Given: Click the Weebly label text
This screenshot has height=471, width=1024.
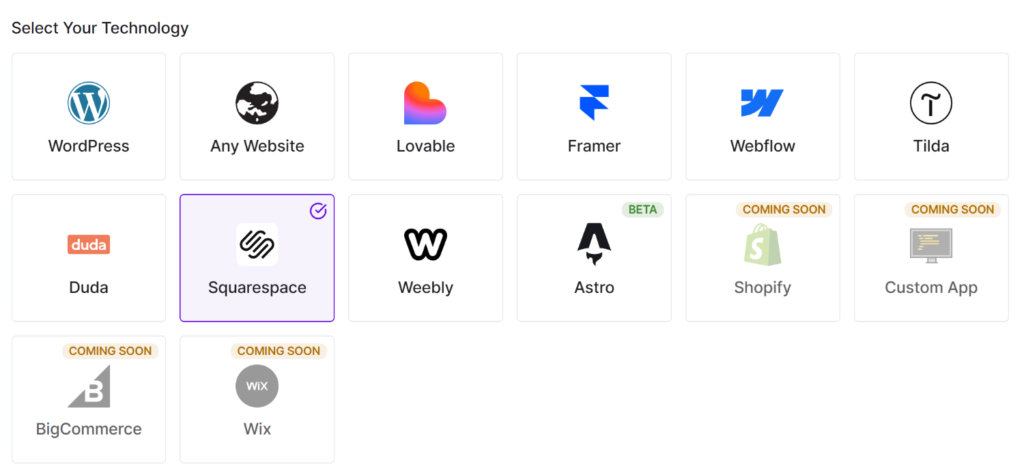Looking at the screenshot, I should (426, 287).
